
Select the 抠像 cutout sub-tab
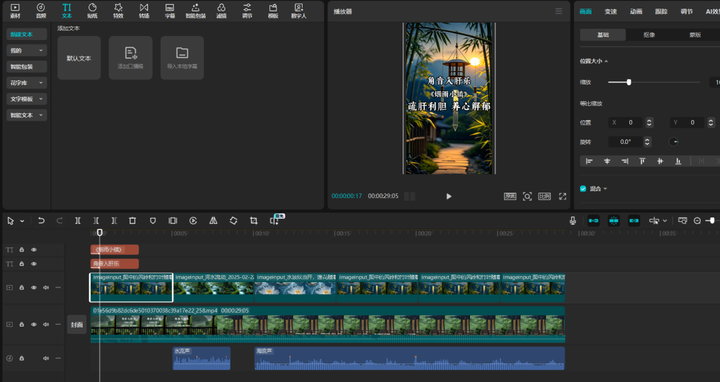click(649, 35)
